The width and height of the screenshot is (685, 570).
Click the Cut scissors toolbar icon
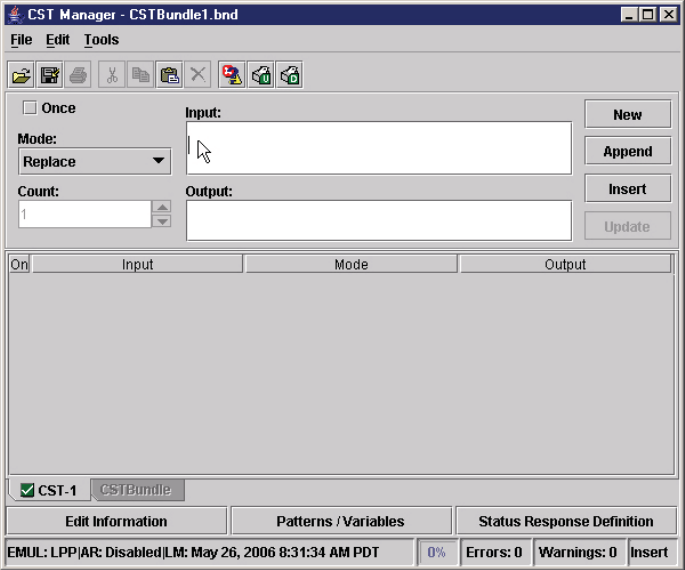click(112, 75)
